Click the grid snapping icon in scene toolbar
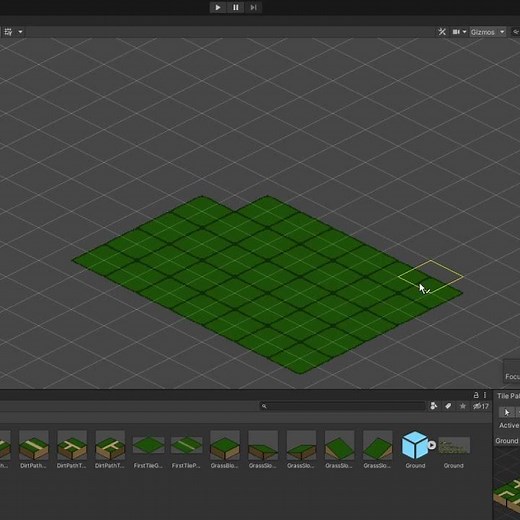520x520 pixels. 8,32
